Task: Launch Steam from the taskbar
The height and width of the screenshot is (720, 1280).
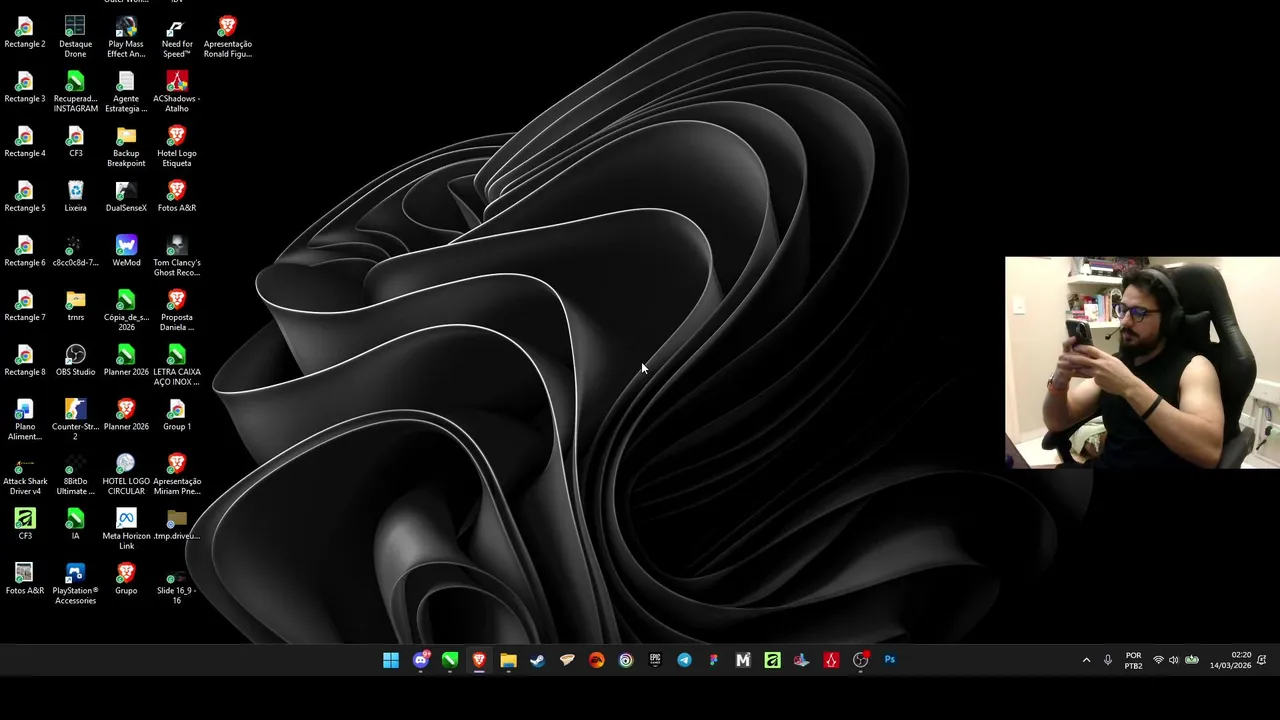Action: (538, 660)
